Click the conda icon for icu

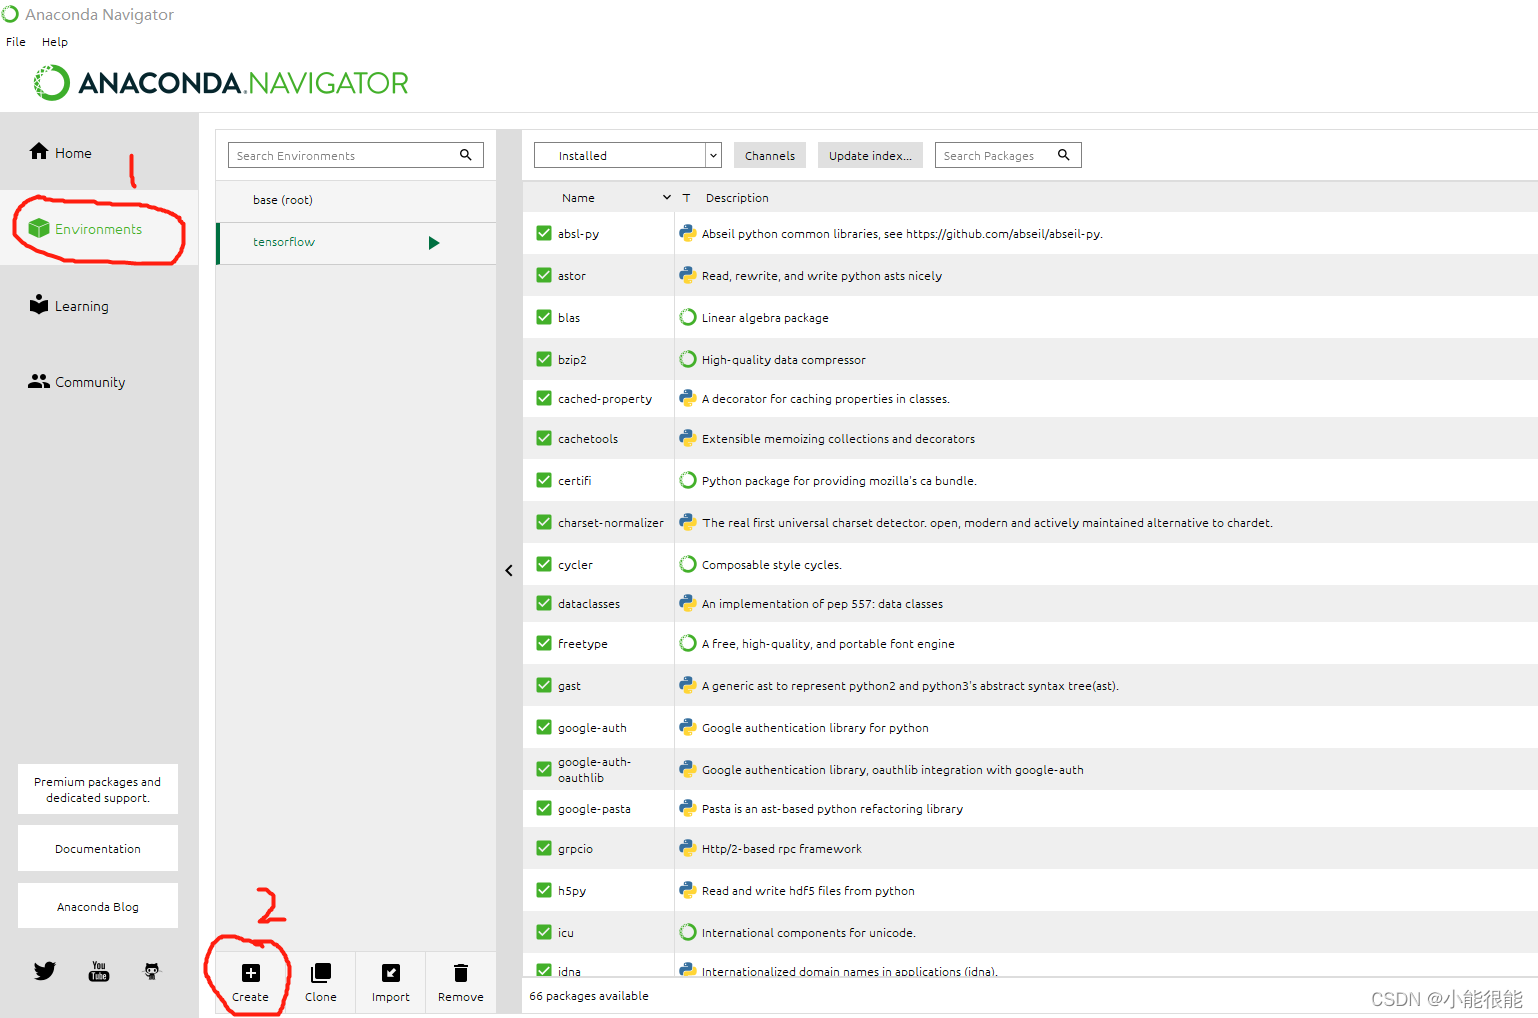click(x=688, y=932)
